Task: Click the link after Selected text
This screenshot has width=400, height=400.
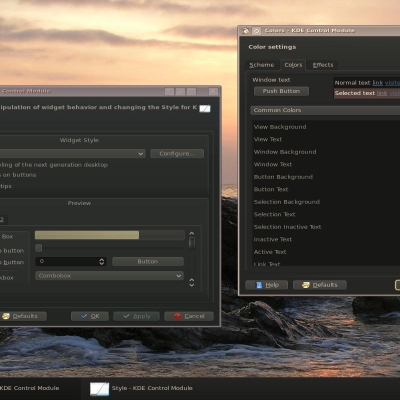Action: [x=382, y=93]
